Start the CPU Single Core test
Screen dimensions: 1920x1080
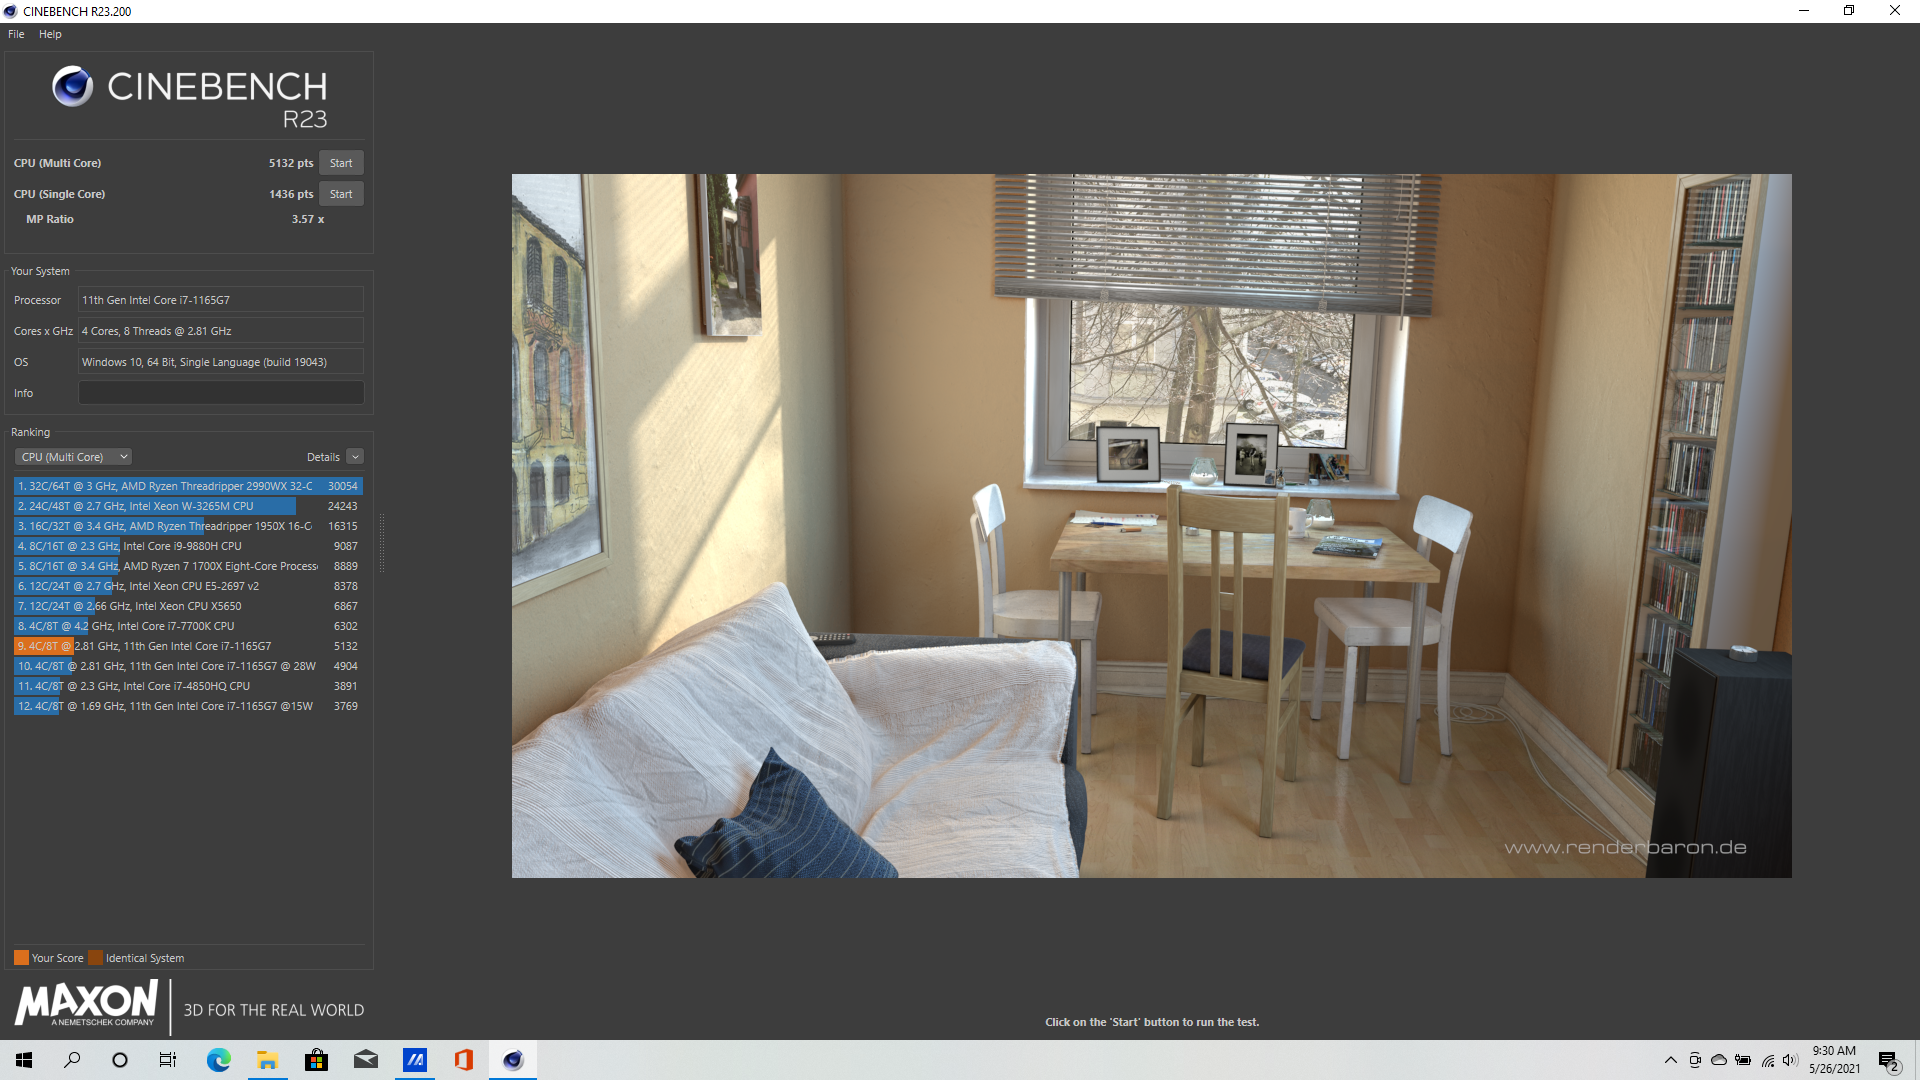[341, 194]
